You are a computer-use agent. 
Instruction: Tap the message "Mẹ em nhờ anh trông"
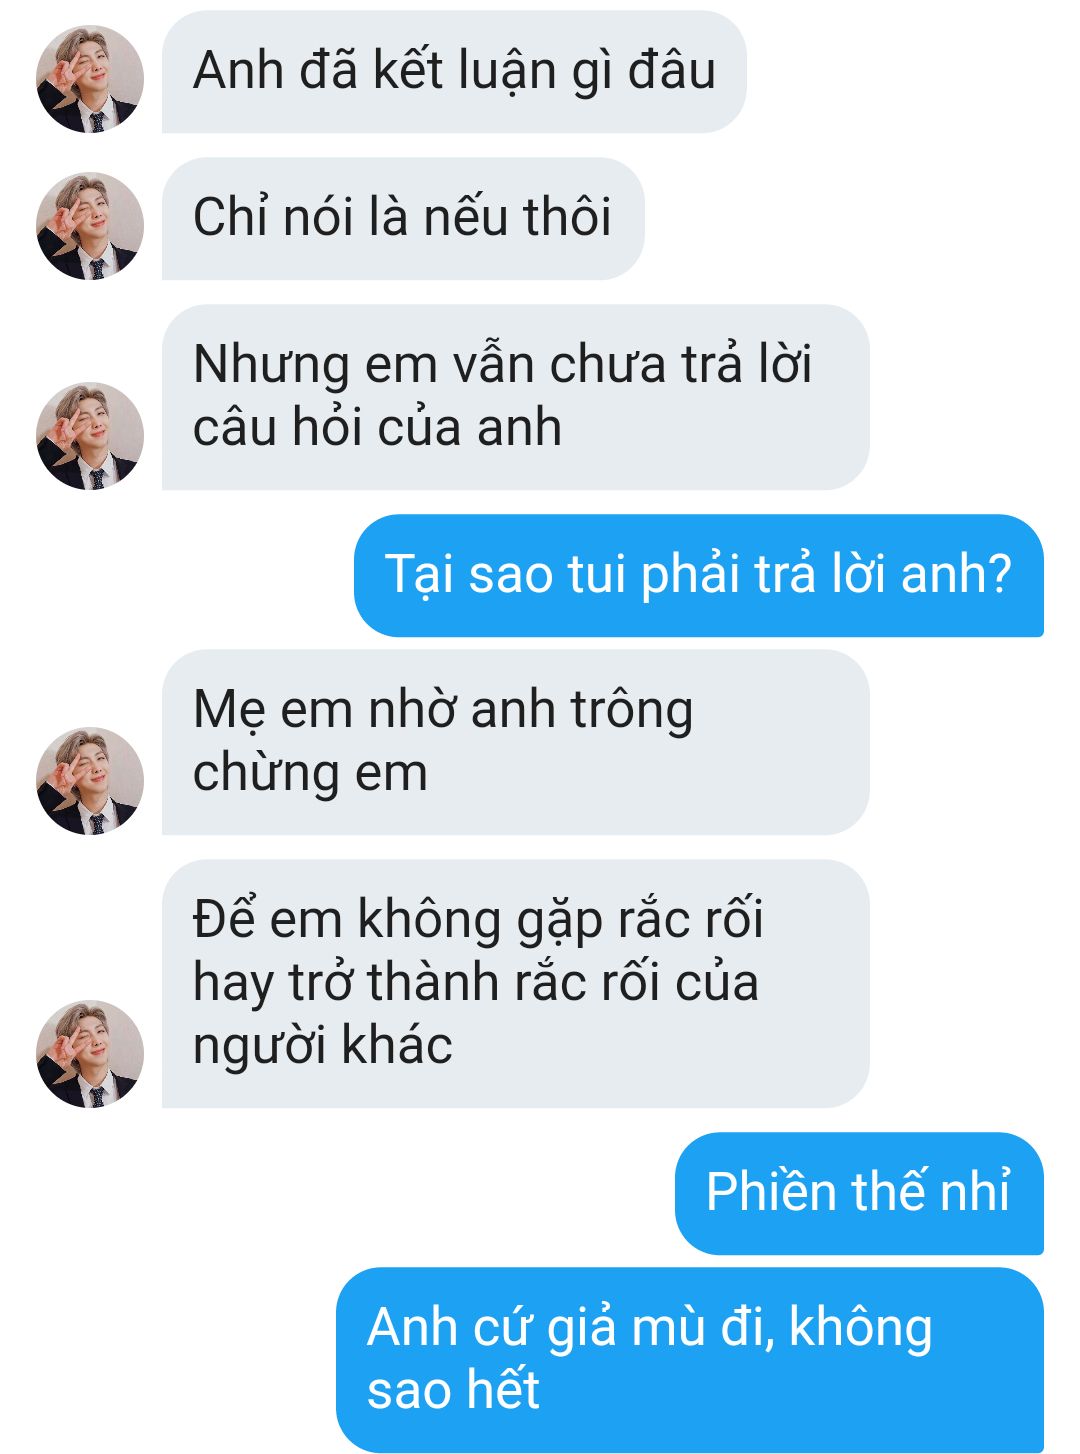pos(443,710)
